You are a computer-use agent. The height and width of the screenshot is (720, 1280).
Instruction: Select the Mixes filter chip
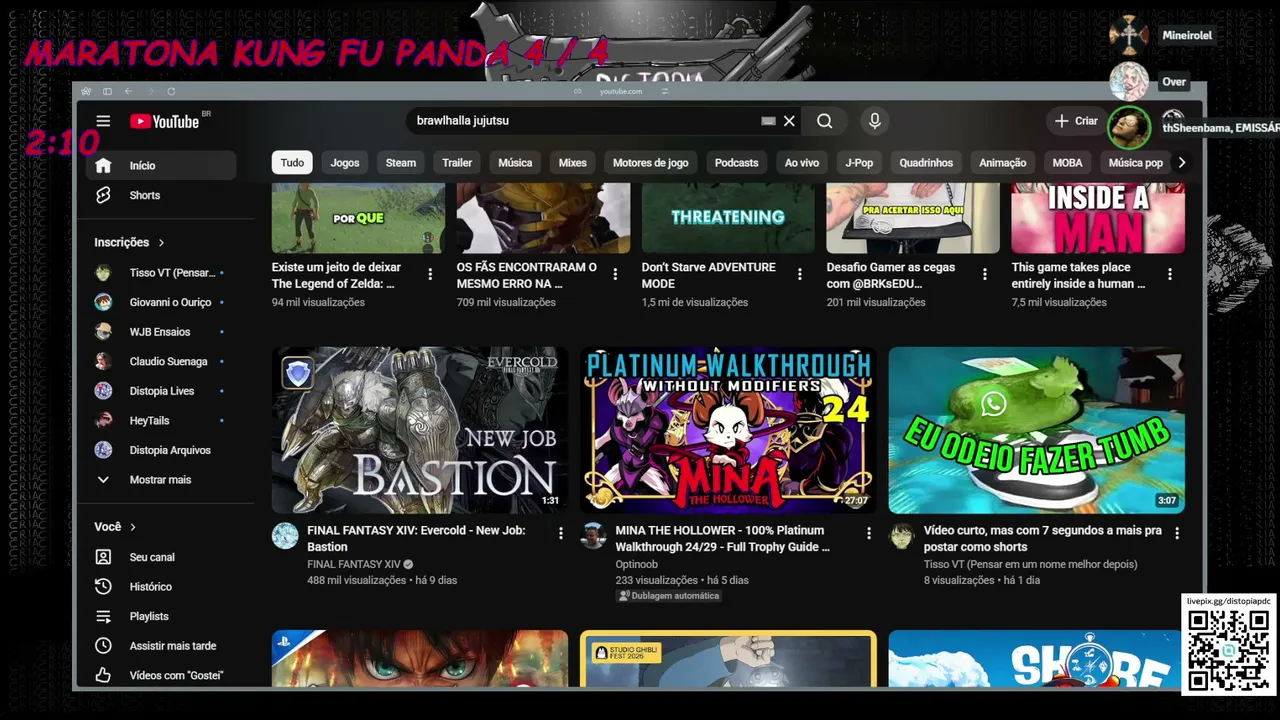coord(573,162)
